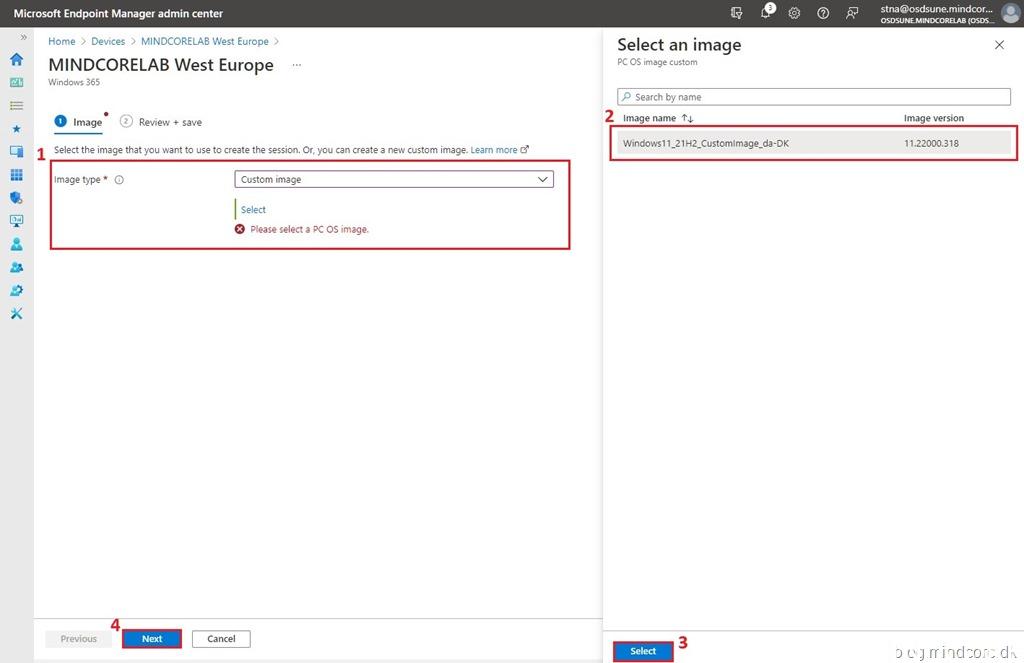Expand the left sidebar with the chevrons
1024x663 pixels.
[23, 37]
